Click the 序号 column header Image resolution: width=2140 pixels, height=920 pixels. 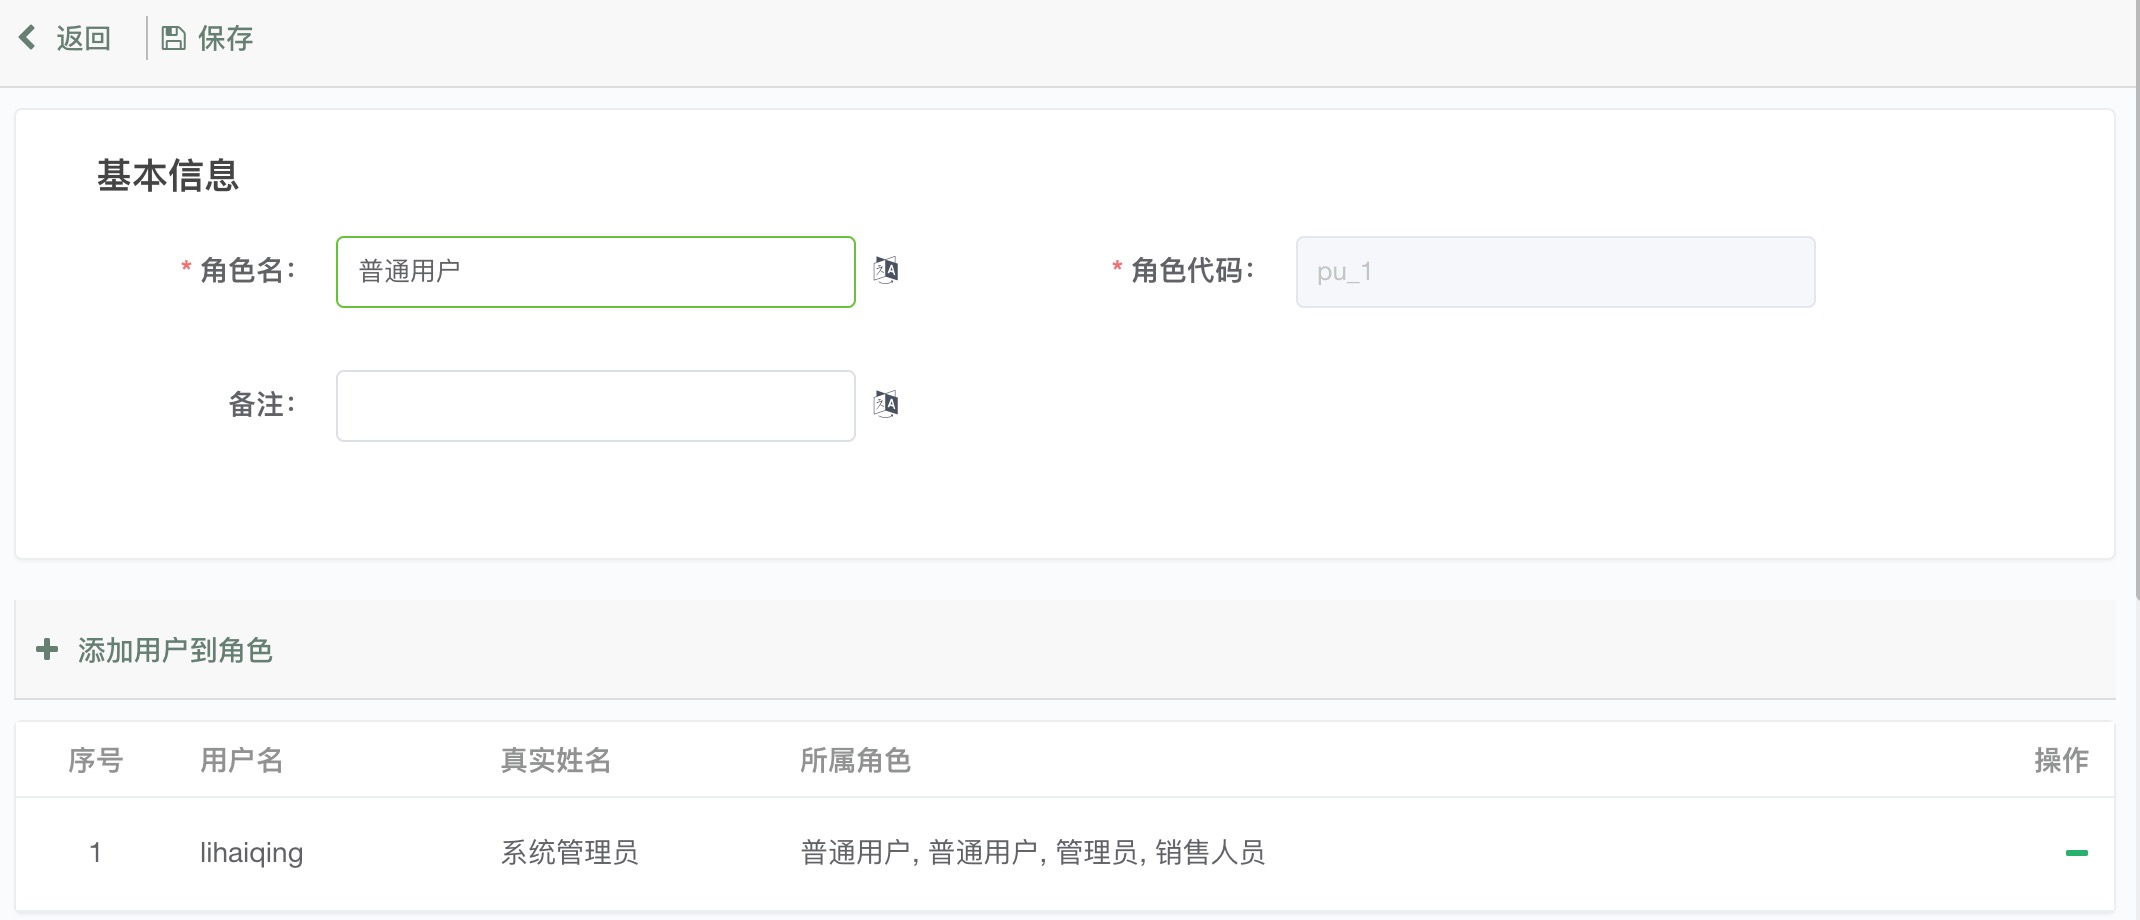96,760
